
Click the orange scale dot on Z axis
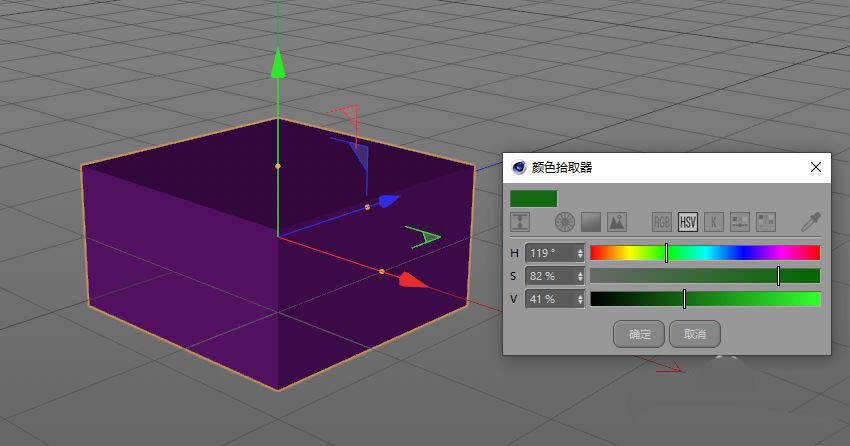pyautogui.click(x=367, y=207)
